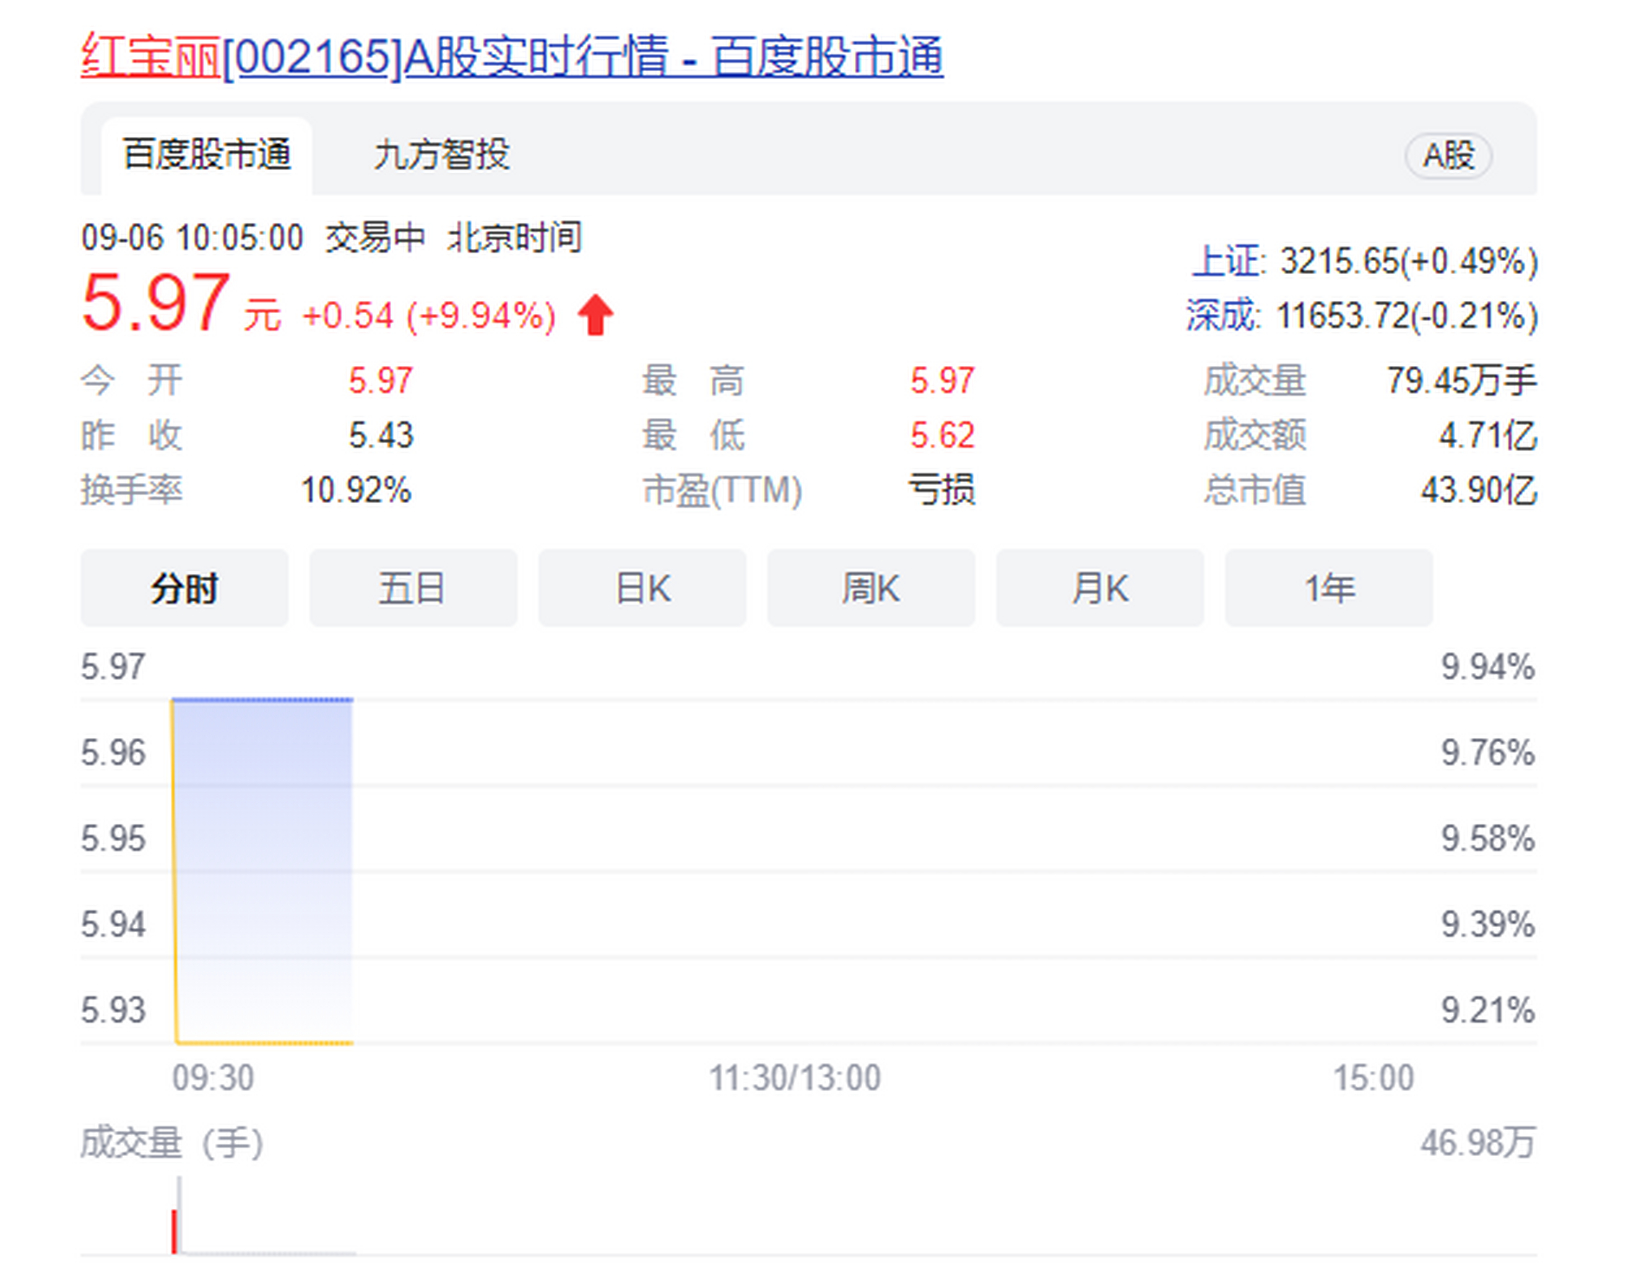
Task: View the 周K weekly chart
Action: coord(870,588)
